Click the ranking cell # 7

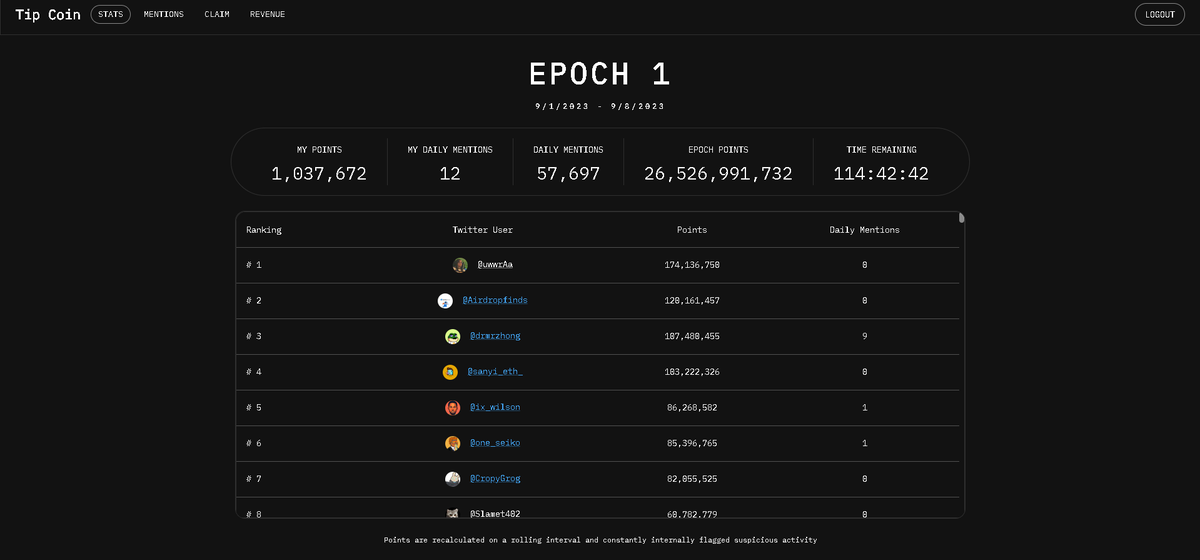click(x=254, y=479)
